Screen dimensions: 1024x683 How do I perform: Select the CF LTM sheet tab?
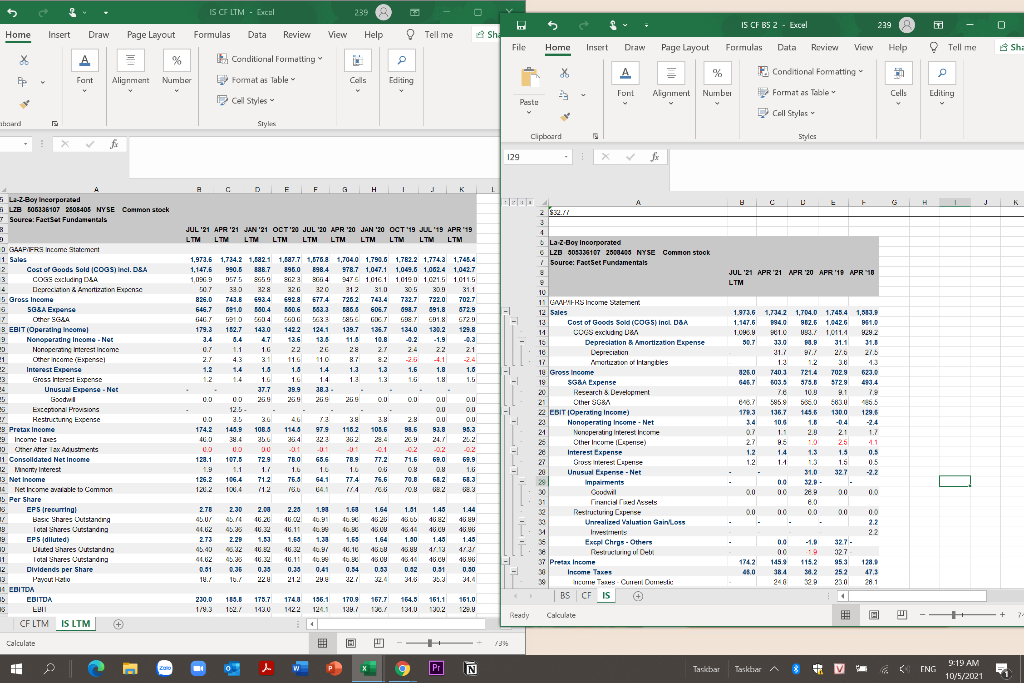coord(33,624)
